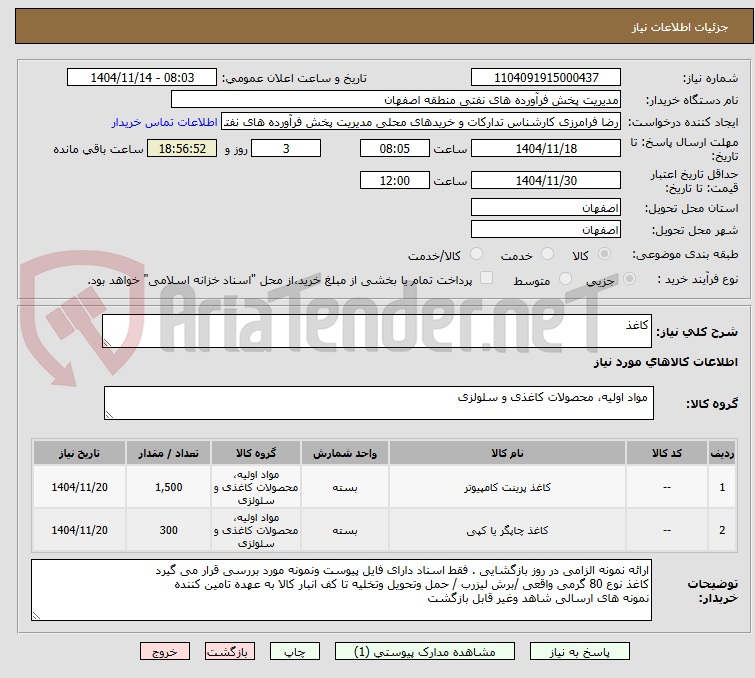
Task: Click quantity cell 300
Action: click(169, 530)
